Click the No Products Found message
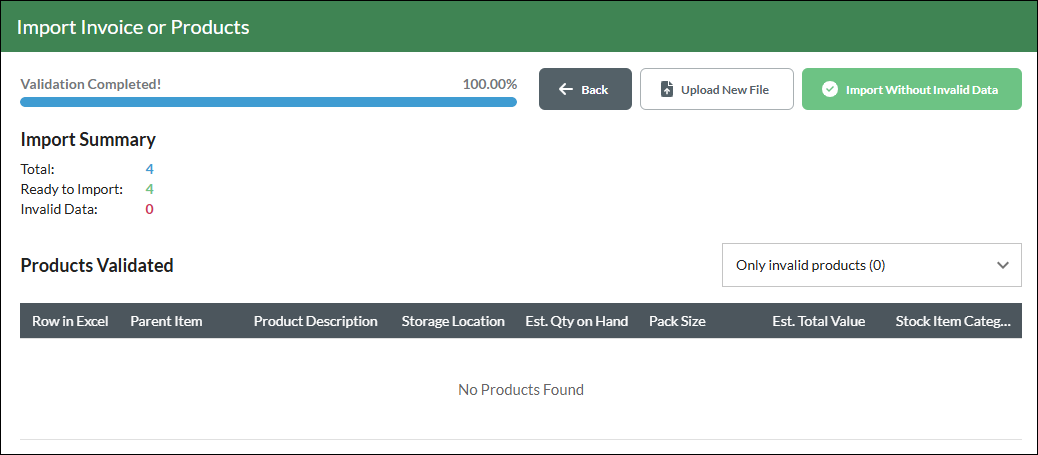Image resolution: width=1038 pixels, height=455 pixels. [x=521, y=389]
